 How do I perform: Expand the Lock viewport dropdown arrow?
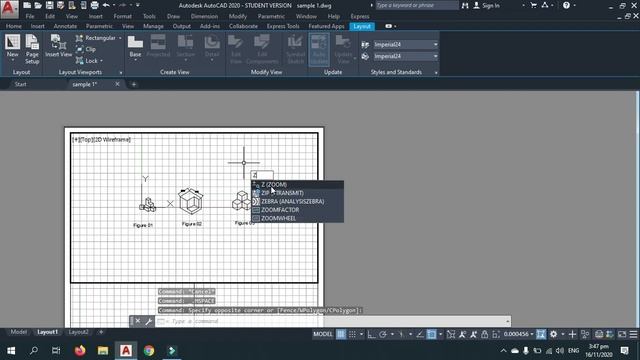click(101, 61)
